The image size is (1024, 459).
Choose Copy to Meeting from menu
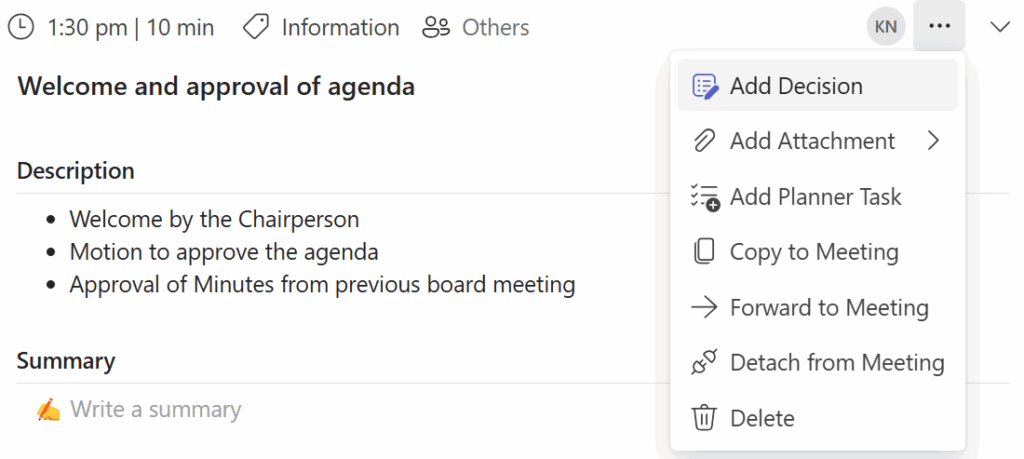(x=814, y=252)
